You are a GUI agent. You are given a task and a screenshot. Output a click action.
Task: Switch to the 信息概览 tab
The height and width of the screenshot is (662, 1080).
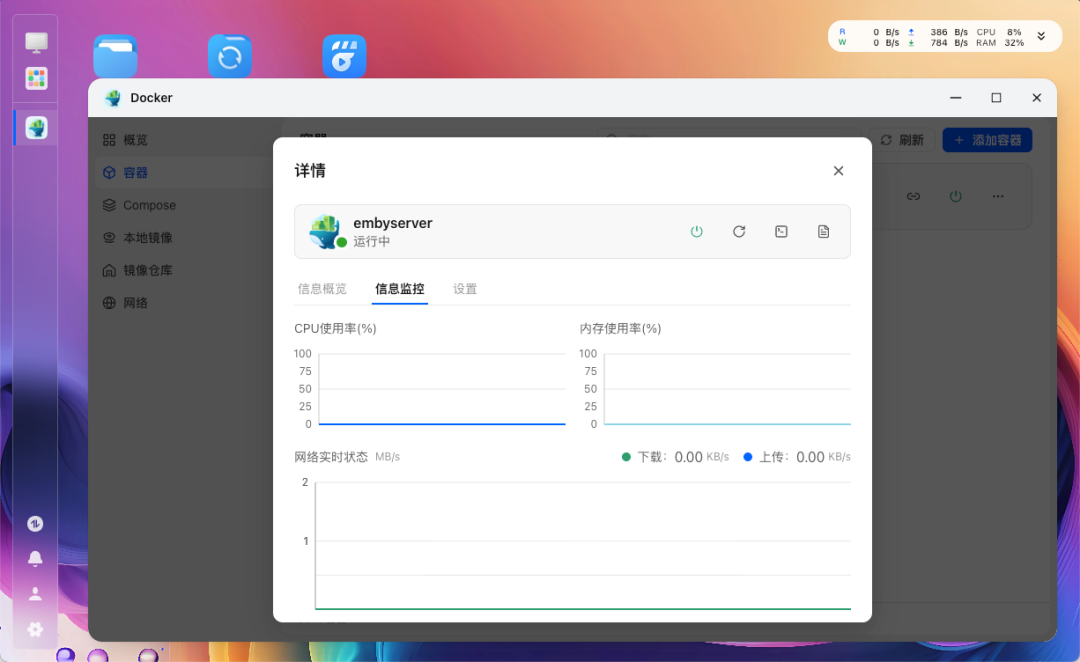pyautogui.click(x=322, y=288)
